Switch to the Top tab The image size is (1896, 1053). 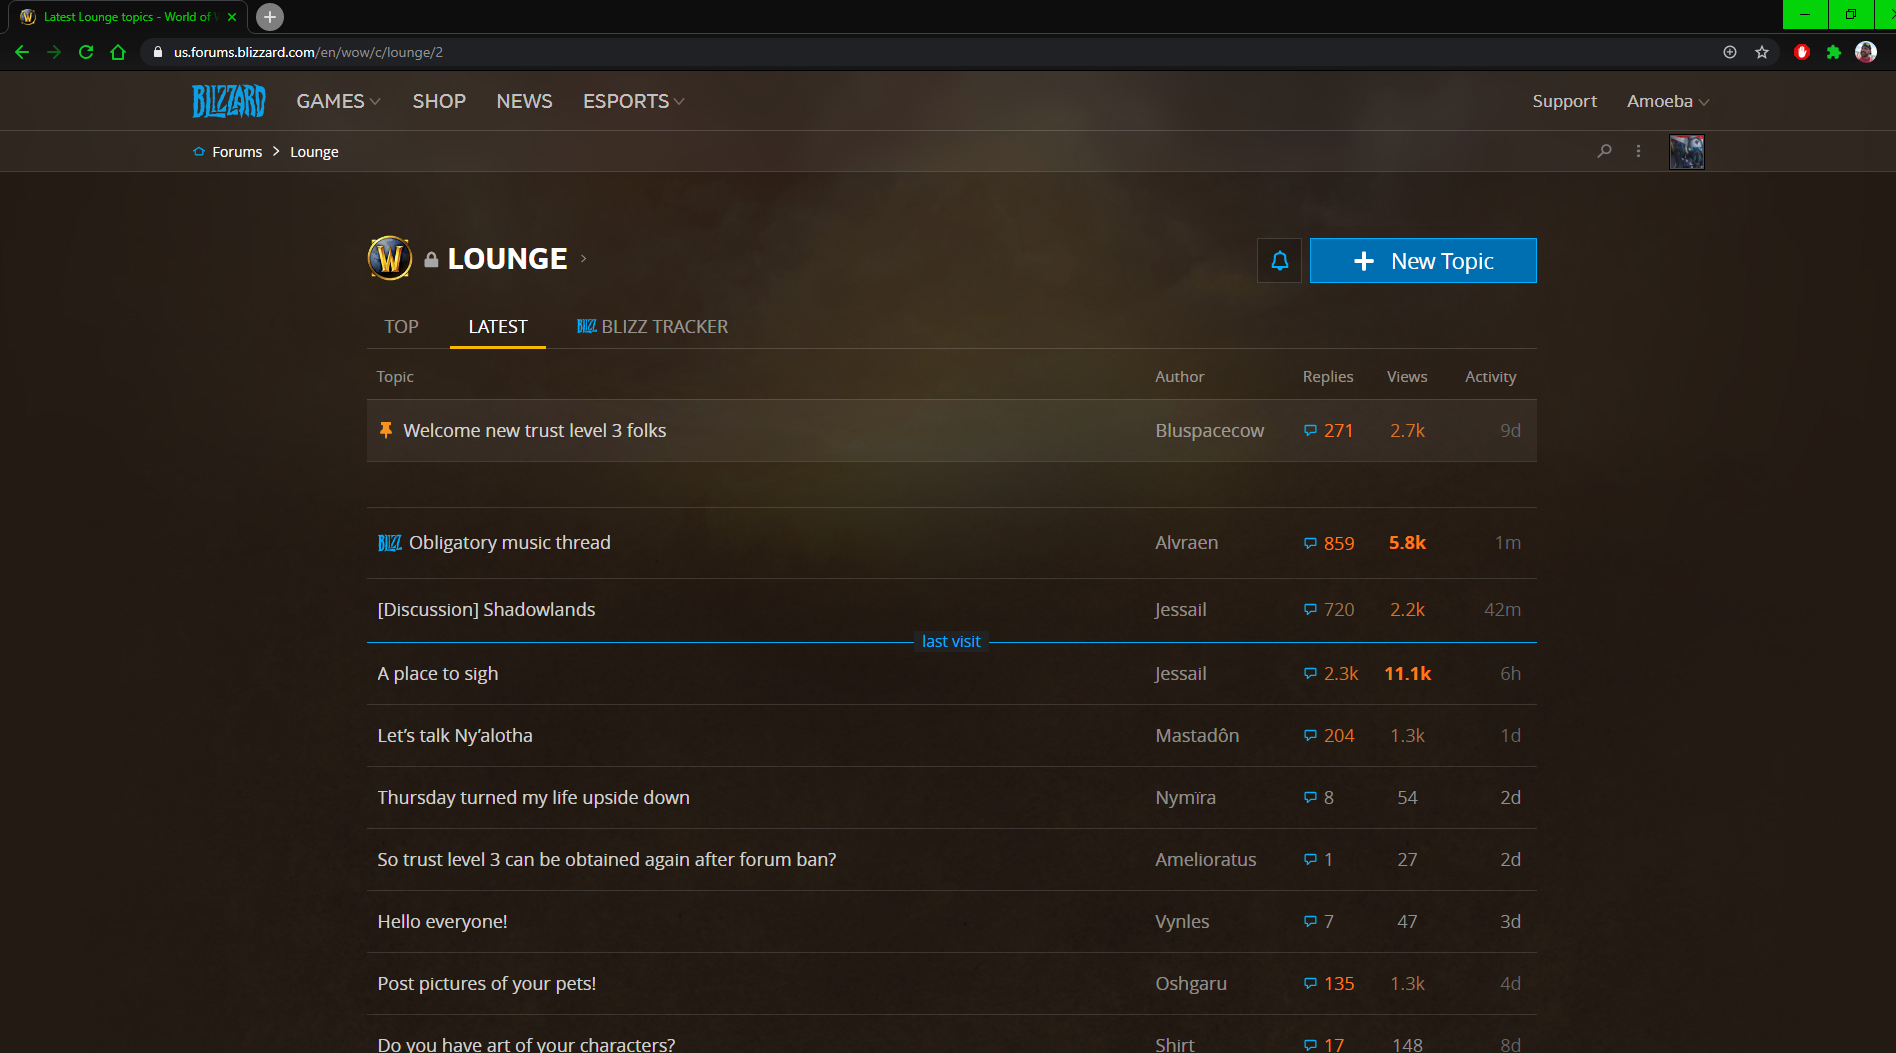coord(401,327)
